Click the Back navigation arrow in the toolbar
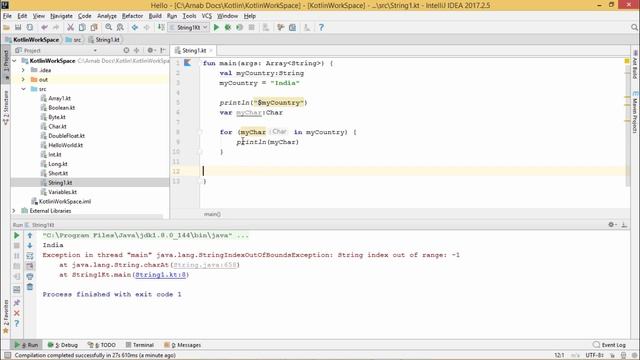Viewport: 640px width, 360px height. [x=134, y=27]
